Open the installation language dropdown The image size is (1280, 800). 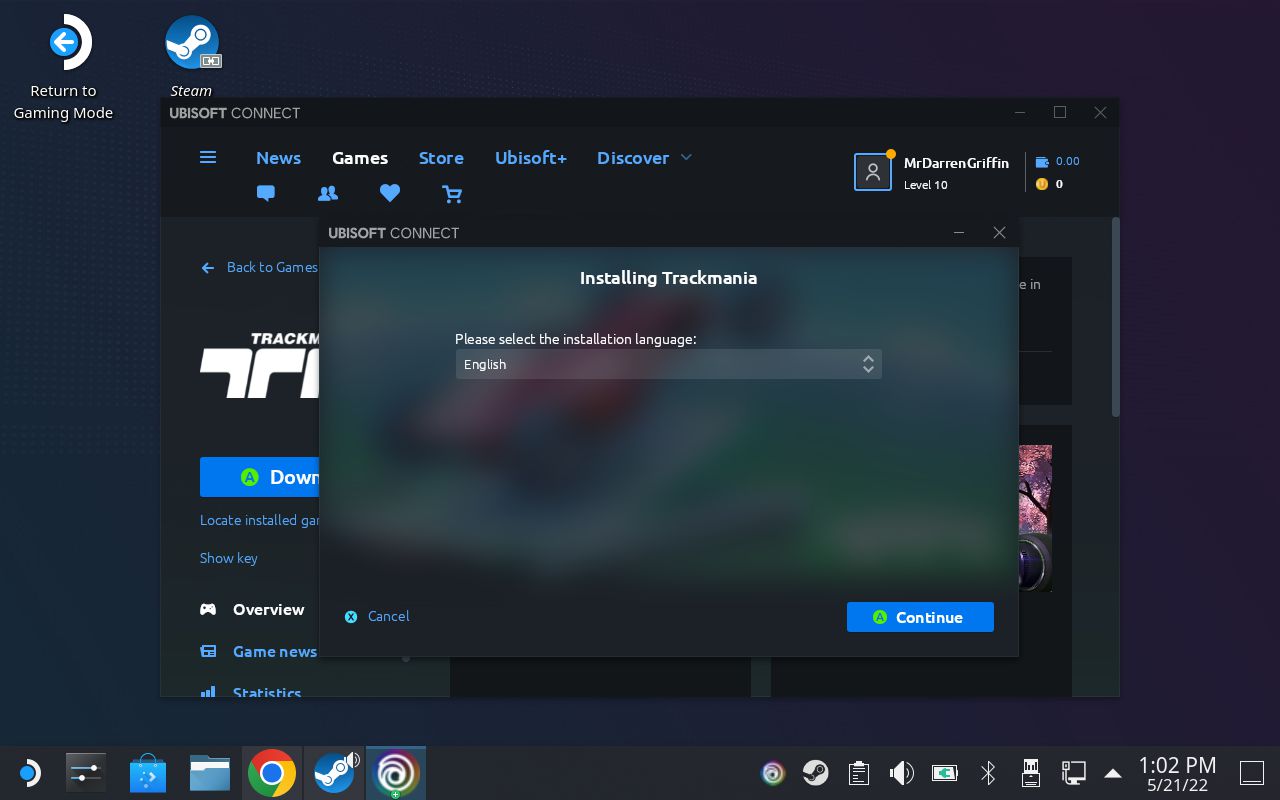(668, 364)
